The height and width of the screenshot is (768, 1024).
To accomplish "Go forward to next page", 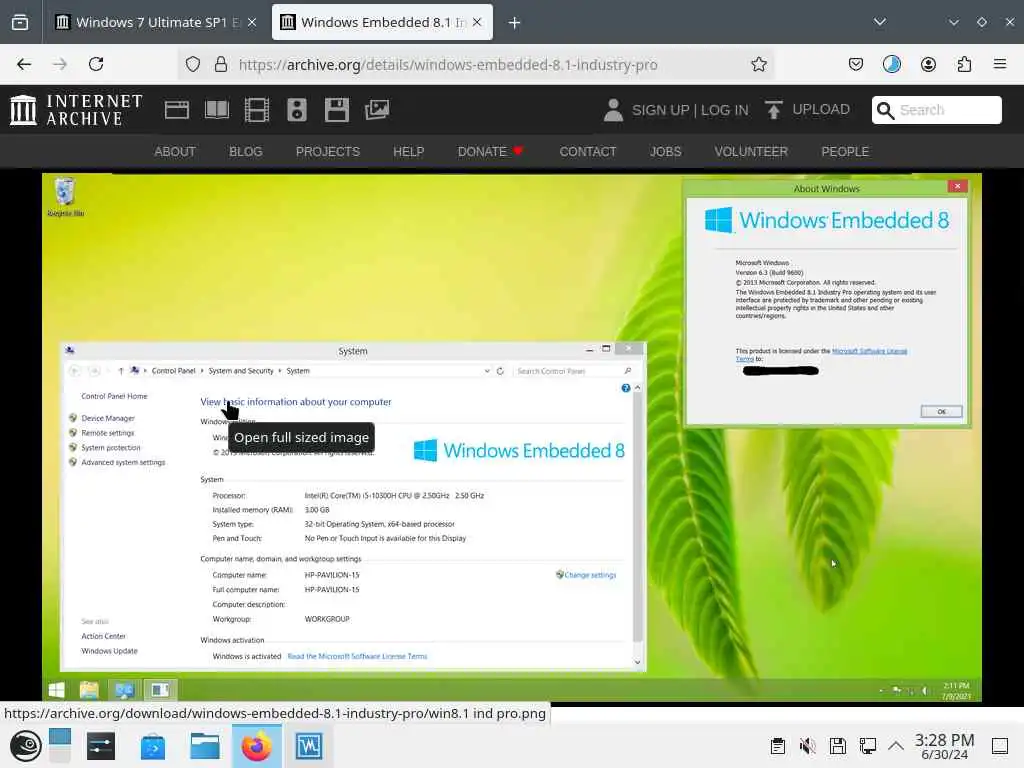I will (x=60, y=64).
